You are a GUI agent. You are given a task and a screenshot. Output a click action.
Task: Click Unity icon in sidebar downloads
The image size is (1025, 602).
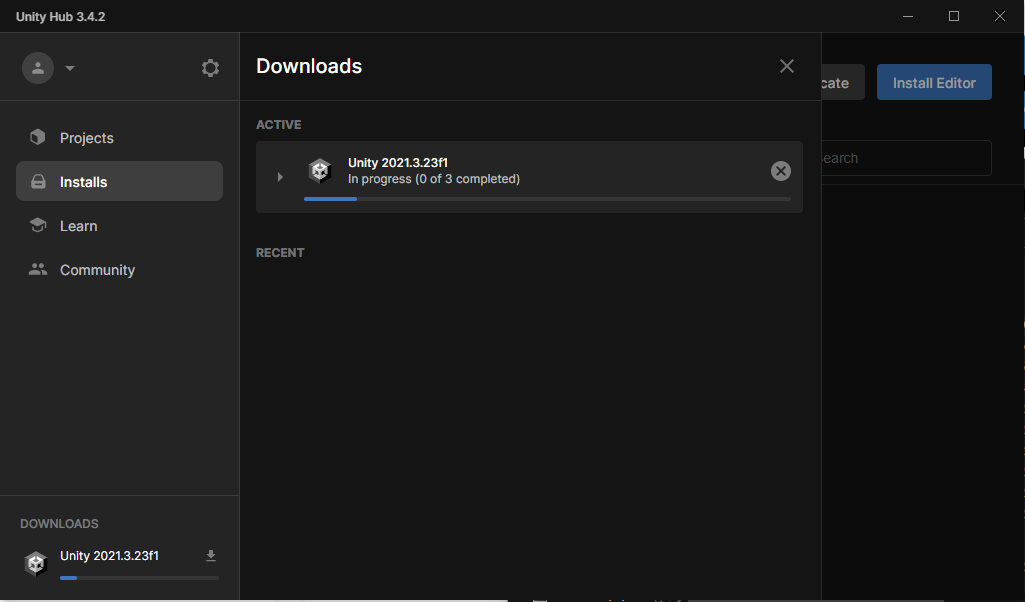tap(36, 563)
